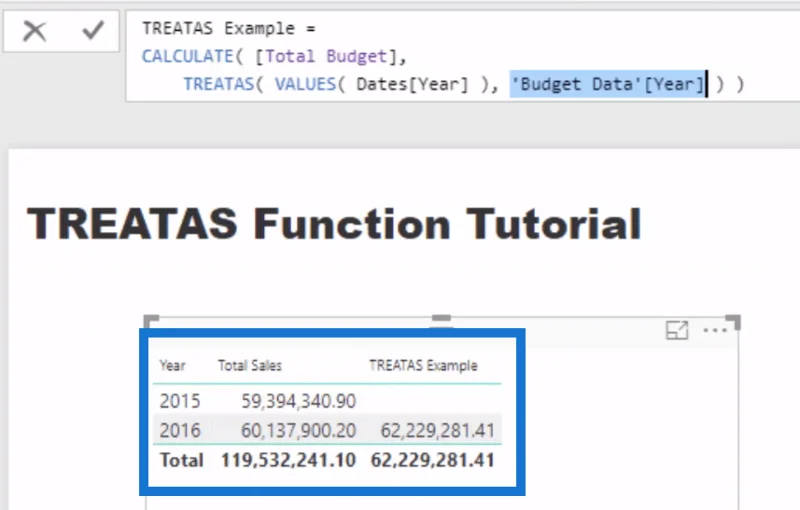Click the VALUES function in the formula
The height and width of the screenshot is (510, 800).
[305, 84]
